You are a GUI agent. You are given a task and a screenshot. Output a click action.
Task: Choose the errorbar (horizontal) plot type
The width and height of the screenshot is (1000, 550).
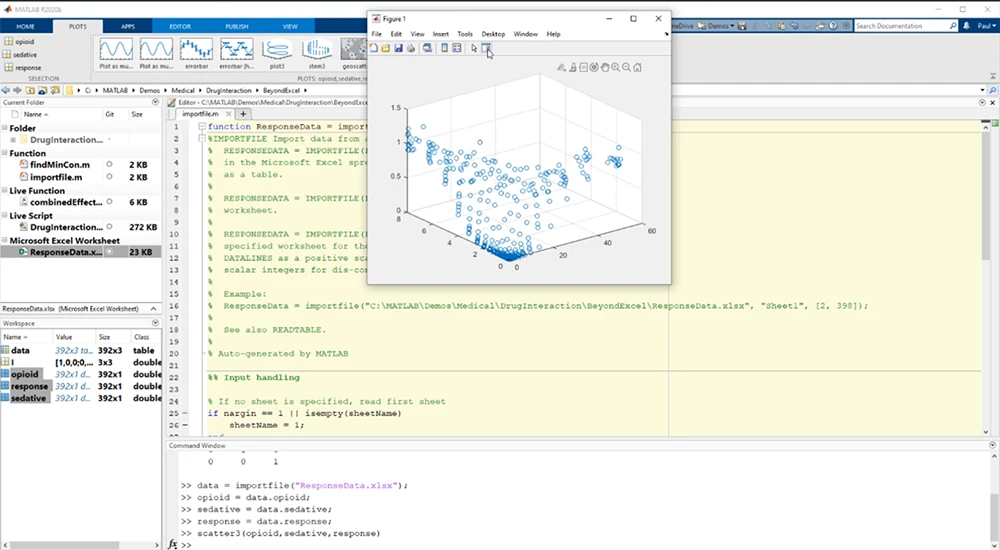point(237,54)
